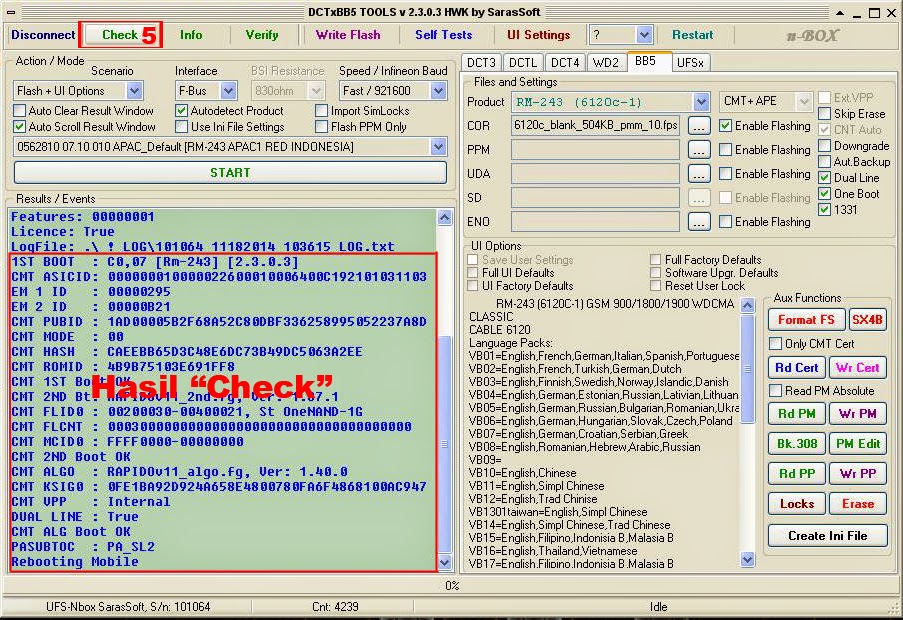903x620 pixels.
Task: Toggle PPM Enable Flashing checkbox
Action: 726,150
